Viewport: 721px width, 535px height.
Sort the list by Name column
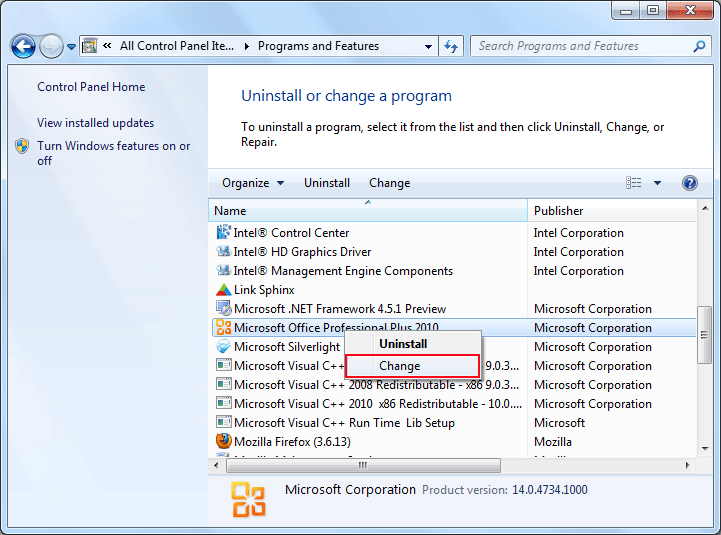pyautogui.click(x=368, y=211)
